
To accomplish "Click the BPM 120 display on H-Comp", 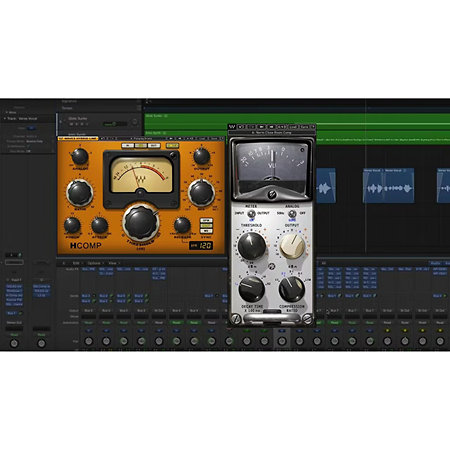I will pos(201,246).
